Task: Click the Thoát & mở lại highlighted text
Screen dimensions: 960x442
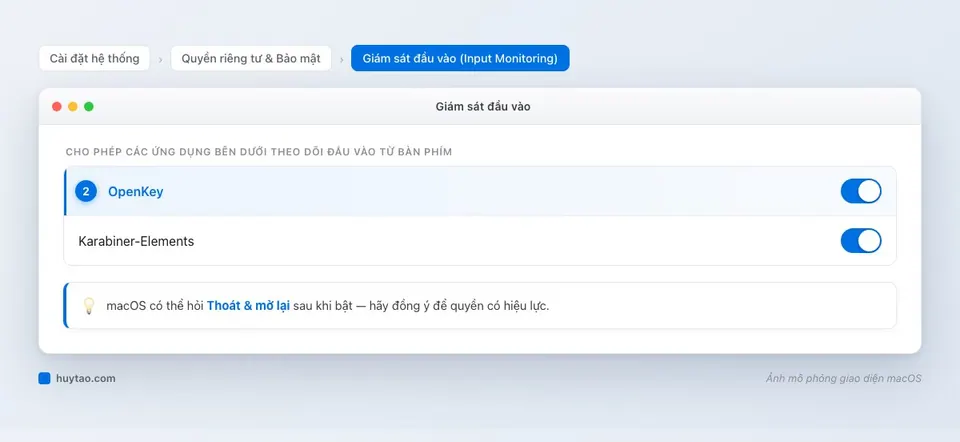Action: (248, 305)
